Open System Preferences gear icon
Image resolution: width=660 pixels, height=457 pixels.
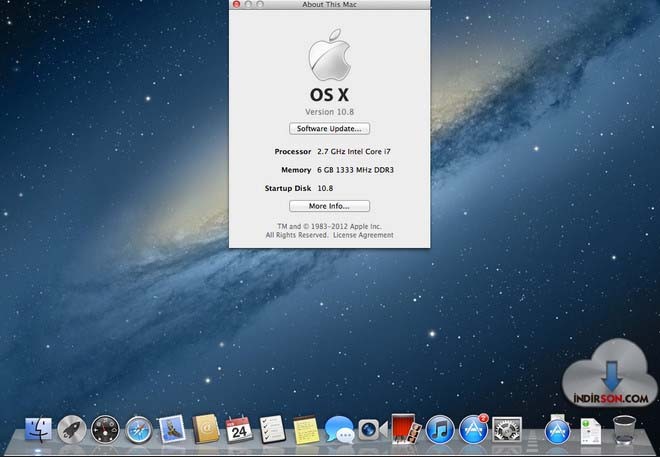point(507,430)
